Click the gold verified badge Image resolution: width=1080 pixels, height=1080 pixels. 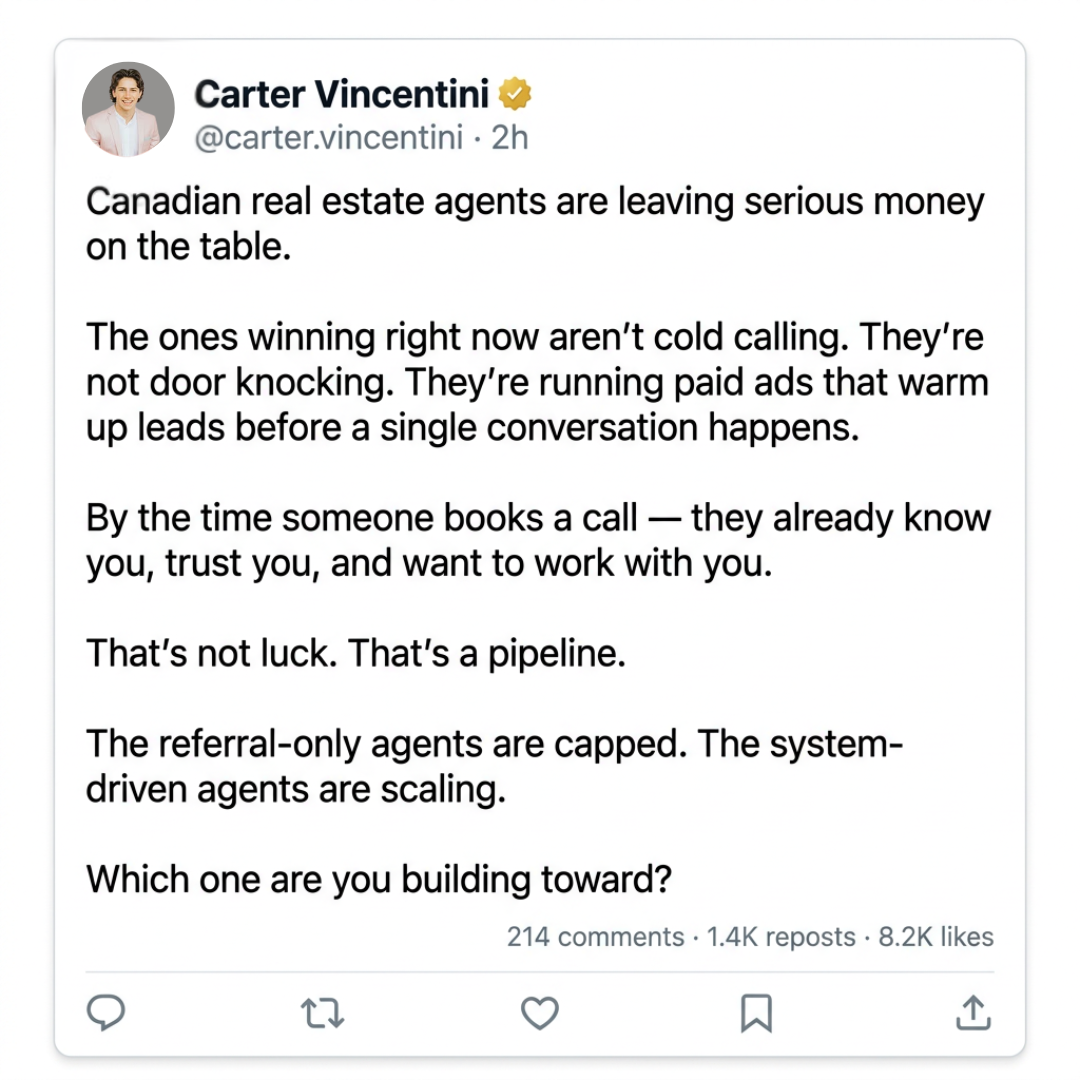tap(515, 94)
